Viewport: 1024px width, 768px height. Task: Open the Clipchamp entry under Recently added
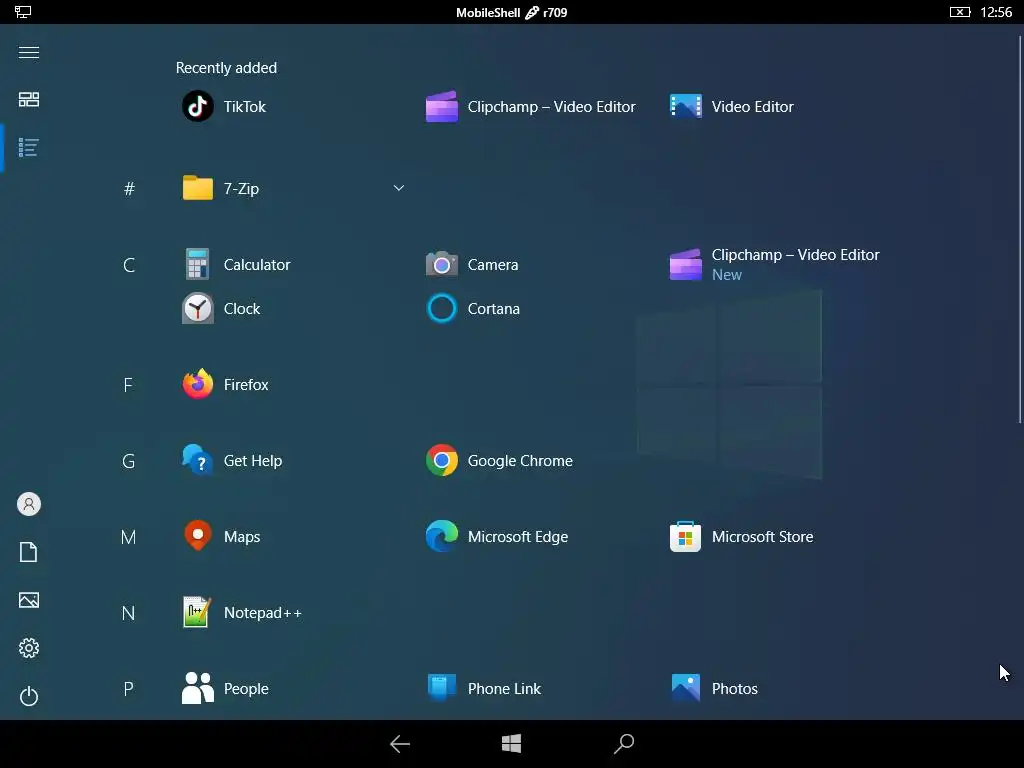[530, 106]
